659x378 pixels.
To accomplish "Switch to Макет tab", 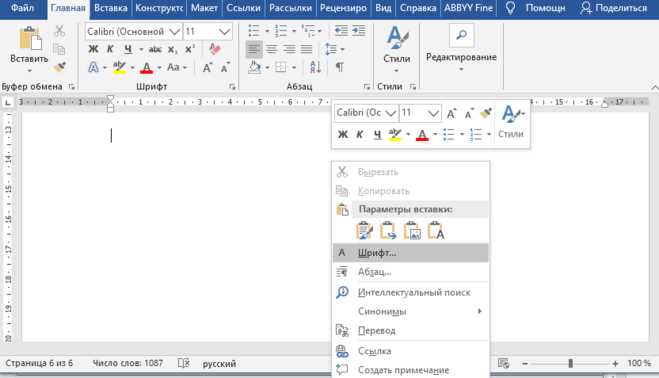I will coord(204,8).
